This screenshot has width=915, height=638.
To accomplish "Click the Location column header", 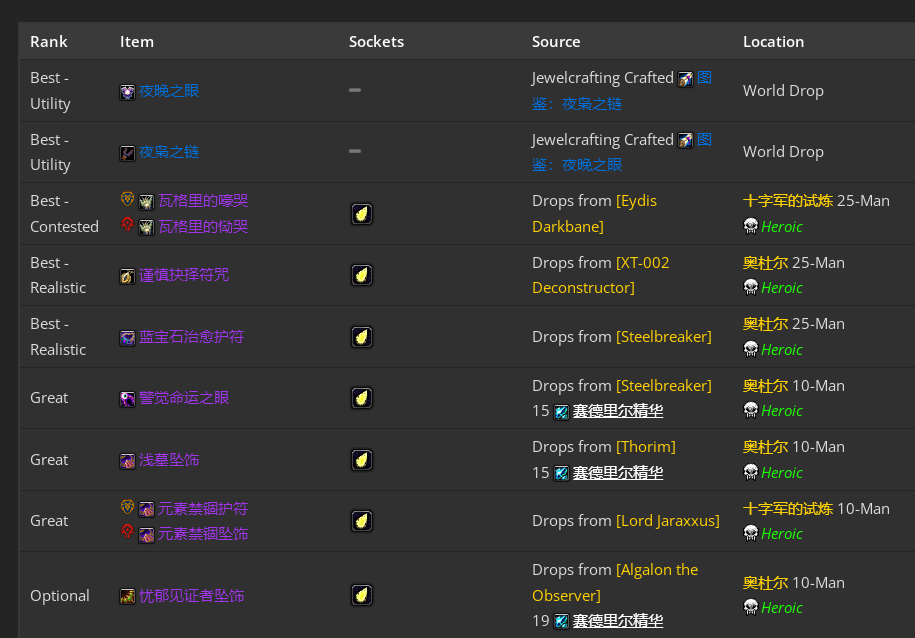I will click(x=773, y=41).
